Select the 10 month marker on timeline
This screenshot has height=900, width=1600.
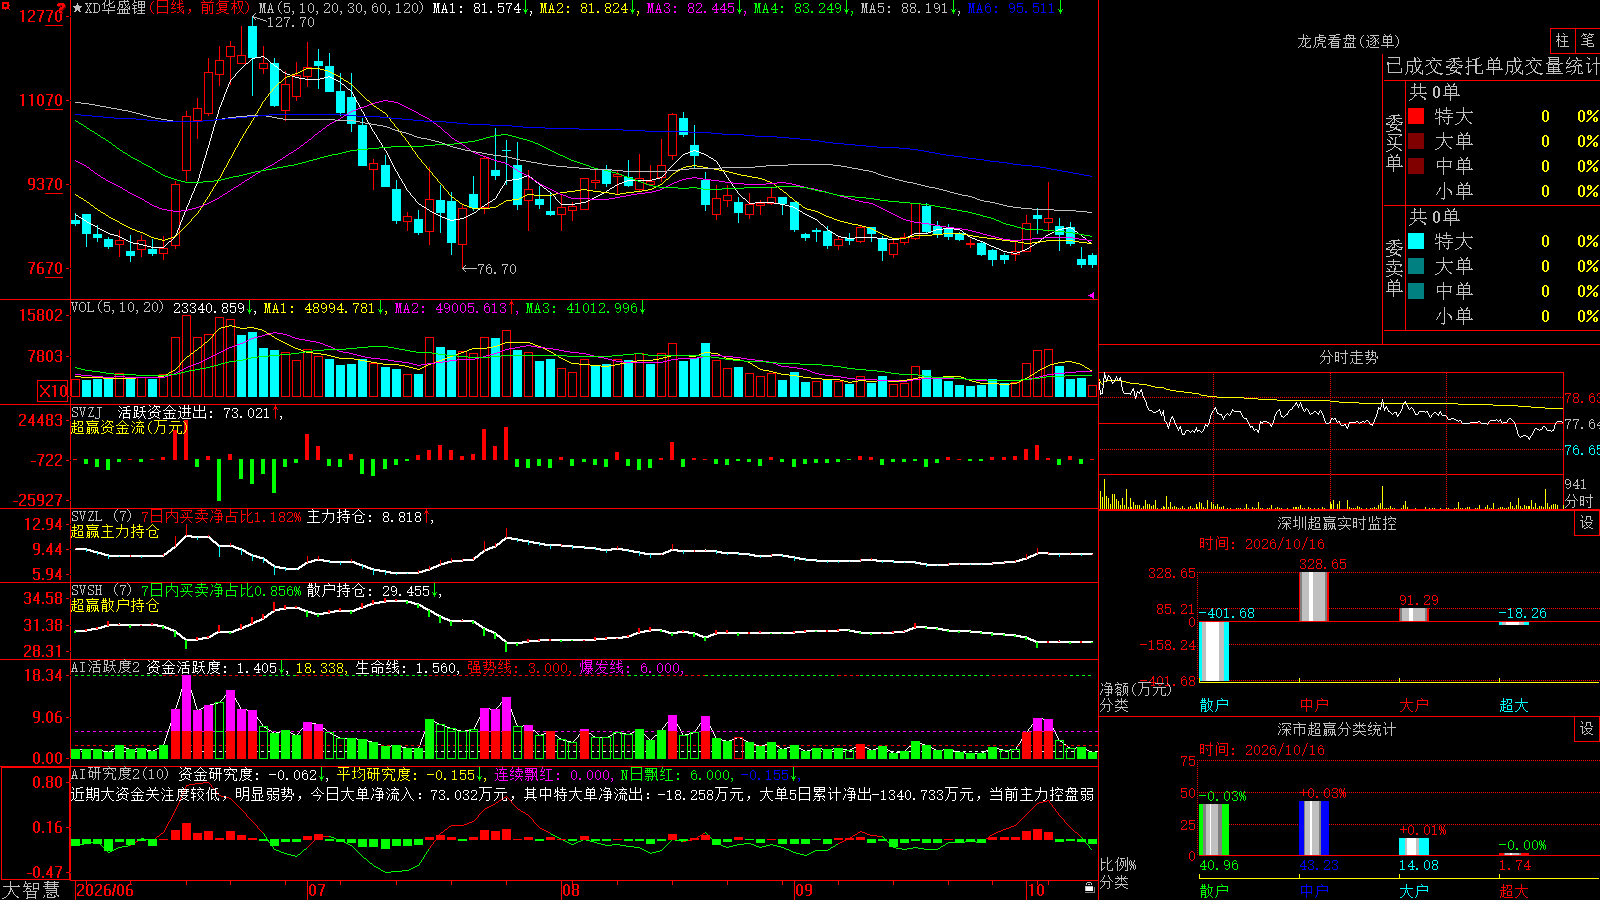[1037, 890]
